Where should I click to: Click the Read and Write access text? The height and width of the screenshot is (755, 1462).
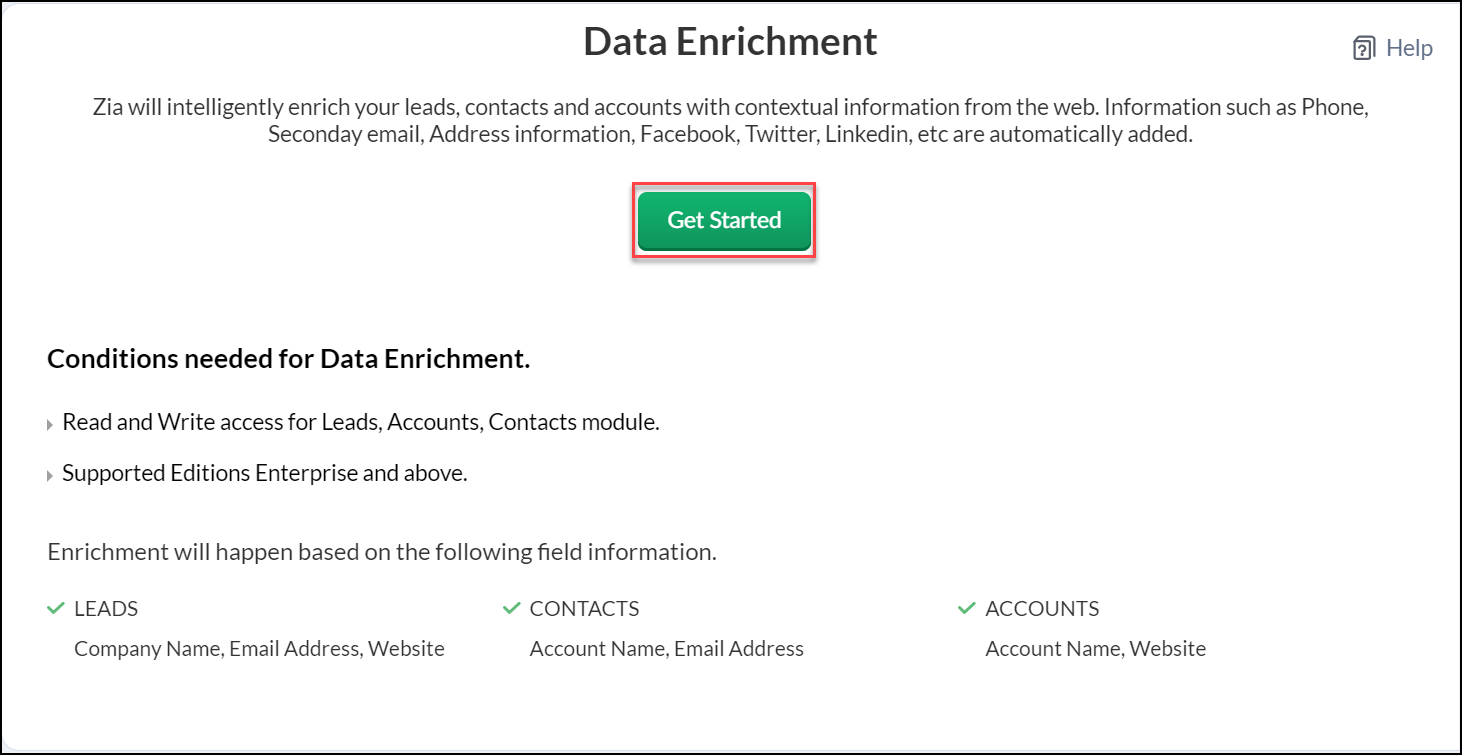tap(360, 422)
